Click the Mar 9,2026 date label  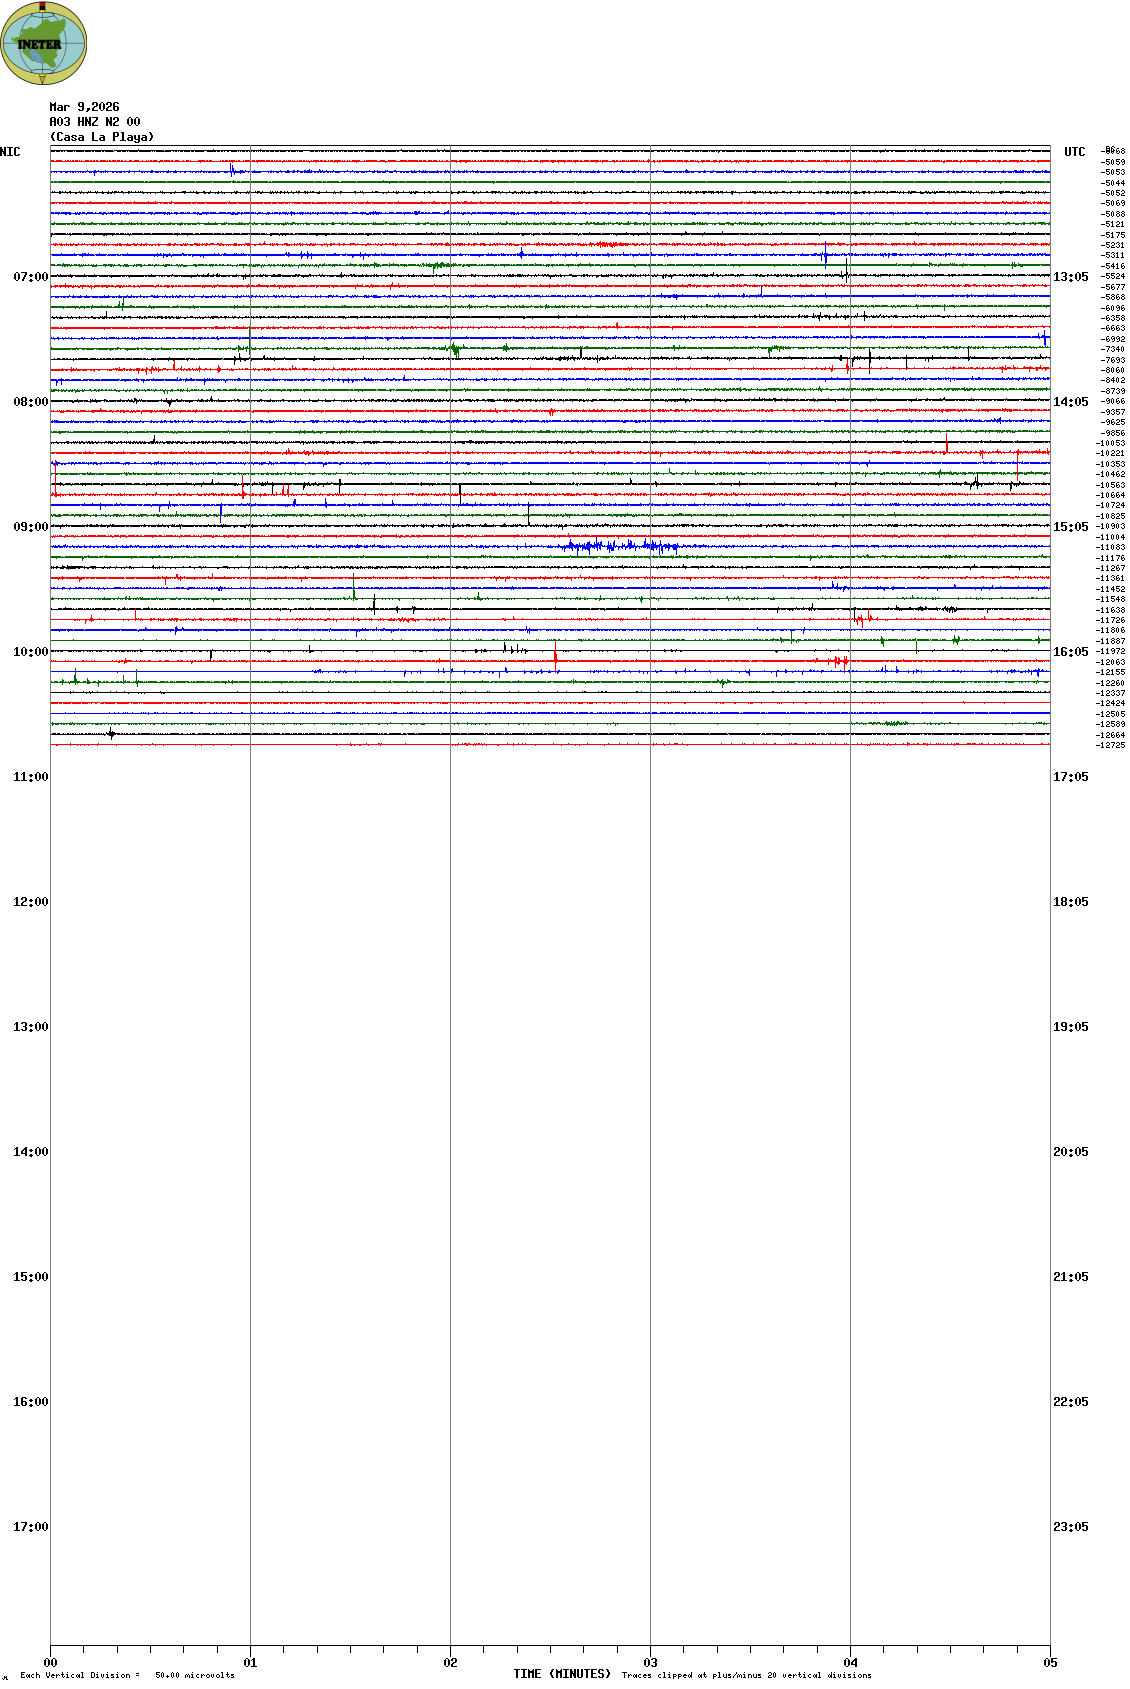[84, 107]
